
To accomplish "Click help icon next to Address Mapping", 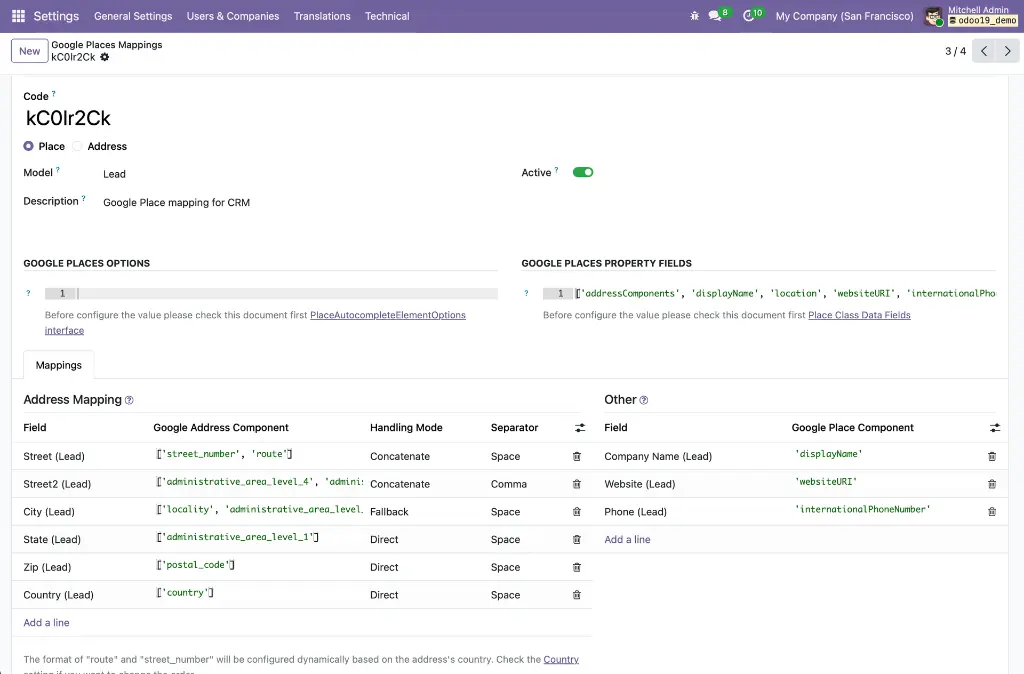I will click(129, 400).
